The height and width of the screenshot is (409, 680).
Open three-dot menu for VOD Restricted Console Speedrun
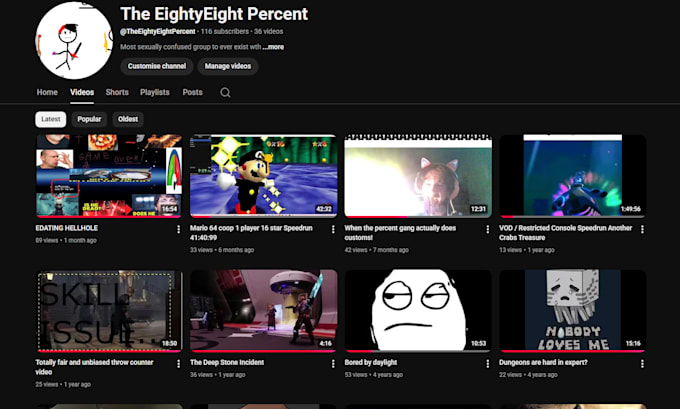click(x=642, y=229)
